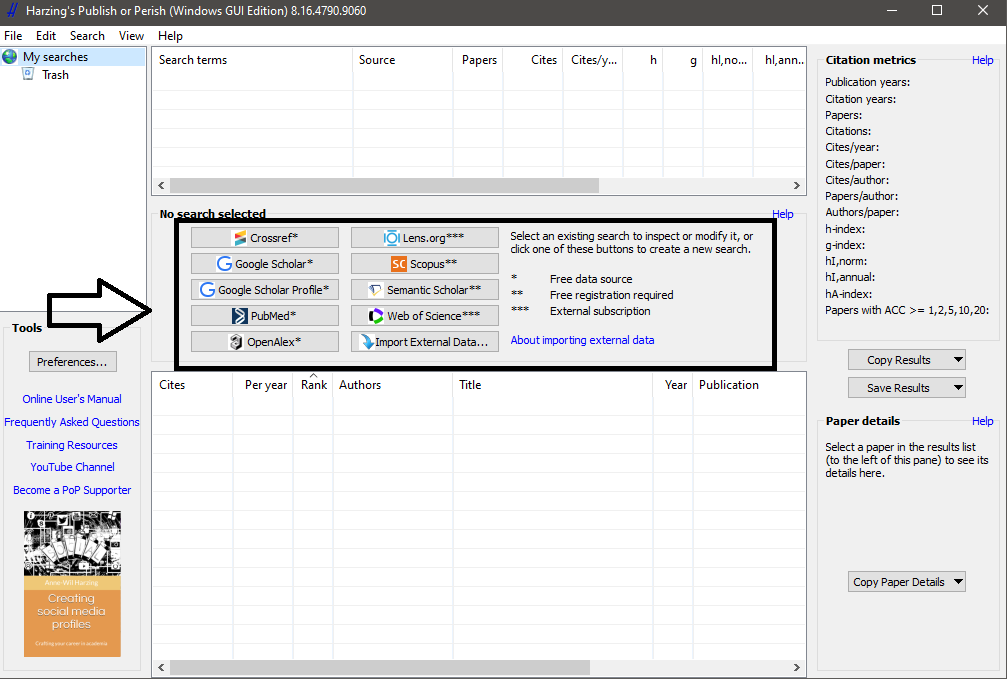Image resolution: width=1007 pixels, height=679 pixels.
Task: Sort results by Rank column
Action: tap(313, 385)
